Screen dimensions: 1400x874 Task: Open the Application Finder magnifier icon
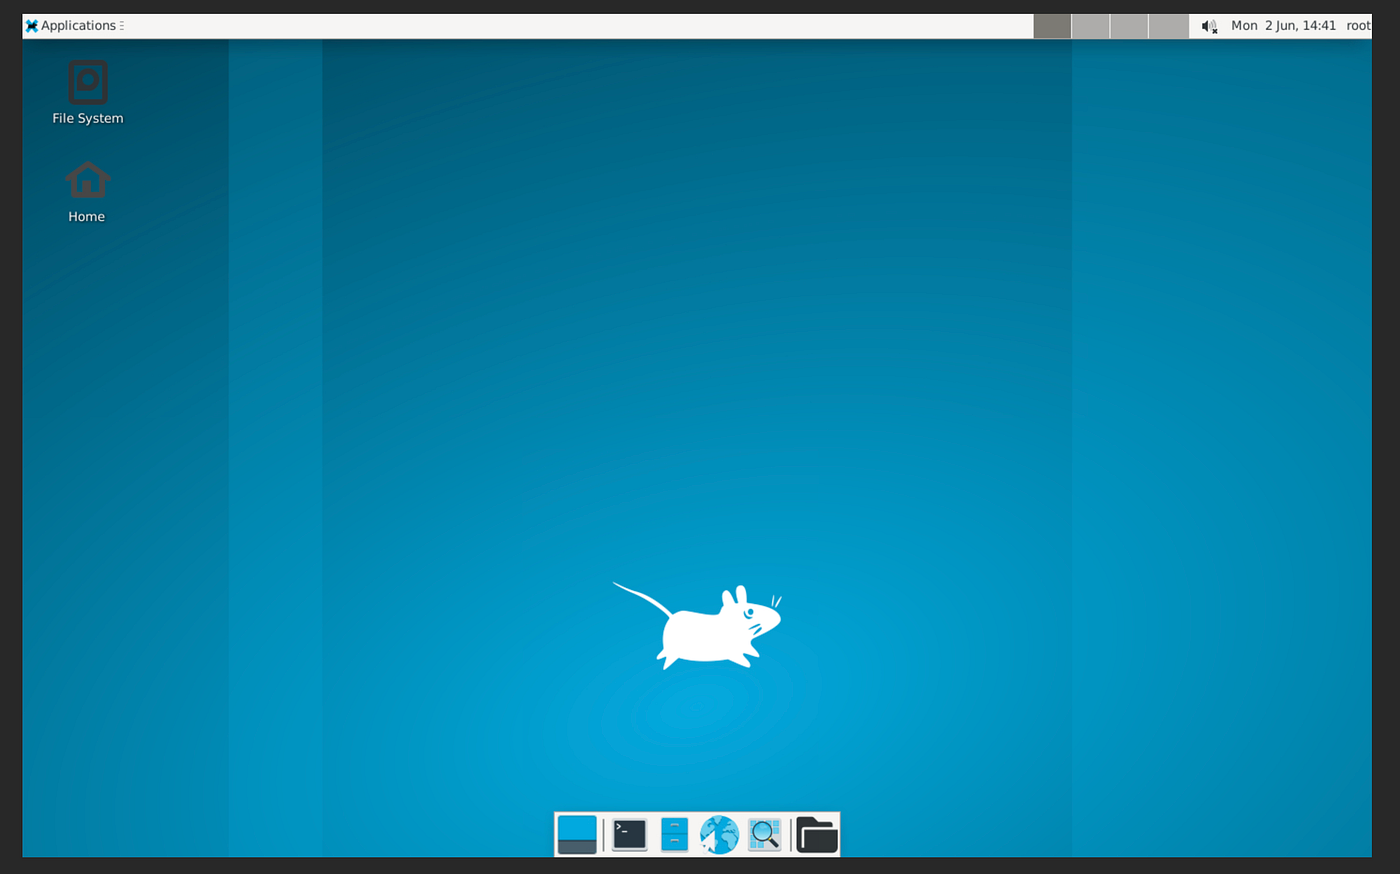765,835
